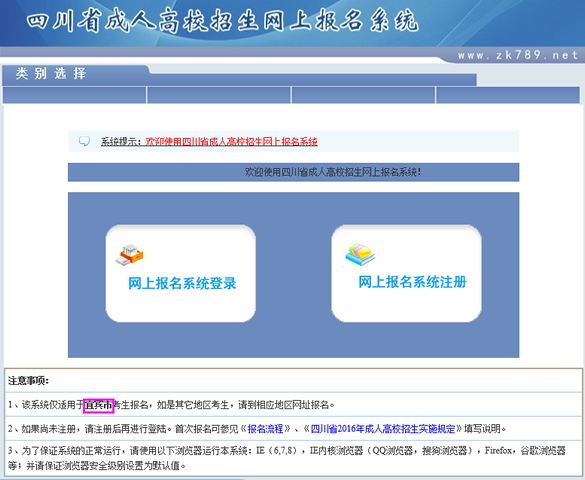585x480 pixels.
Task: Click the blue 欢迎使用 welcome banner bar
Action: (x=293, y=172)
